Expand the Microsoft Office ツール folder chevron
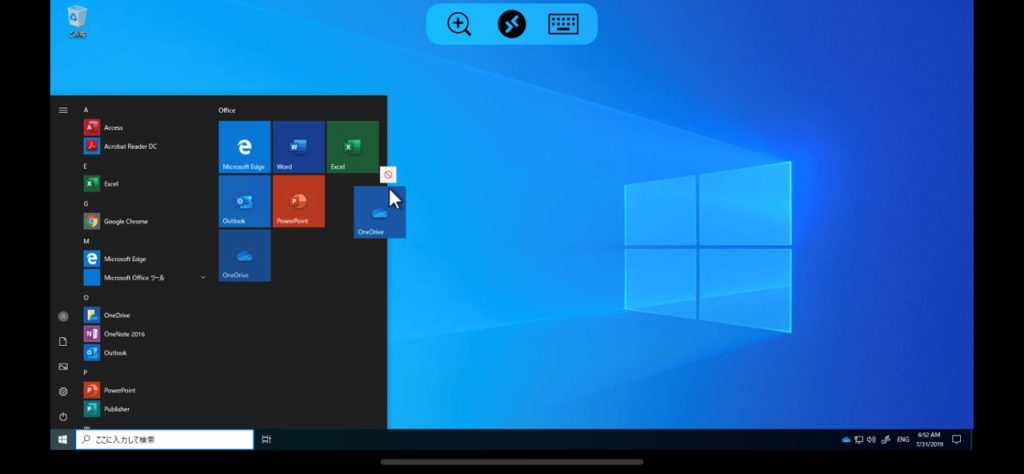The height and width of the screenshot is (474, 1024). (x=203, y=277)
